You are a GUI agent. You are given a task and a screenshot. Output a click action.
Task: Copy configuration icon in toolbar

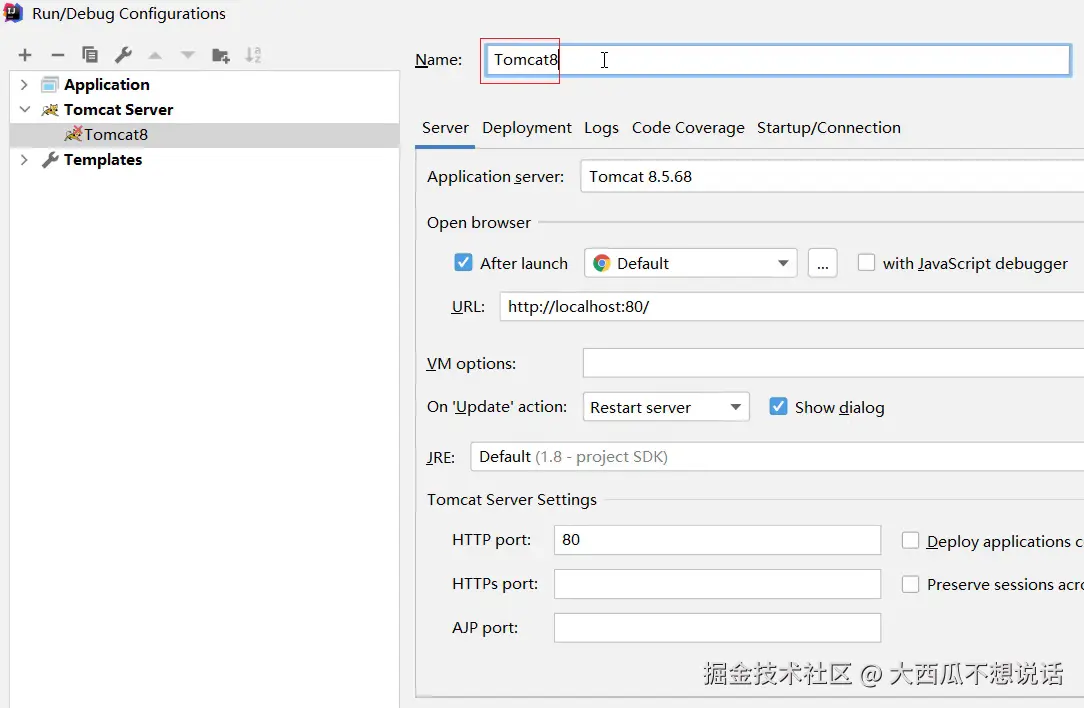[x=90, y=55]
